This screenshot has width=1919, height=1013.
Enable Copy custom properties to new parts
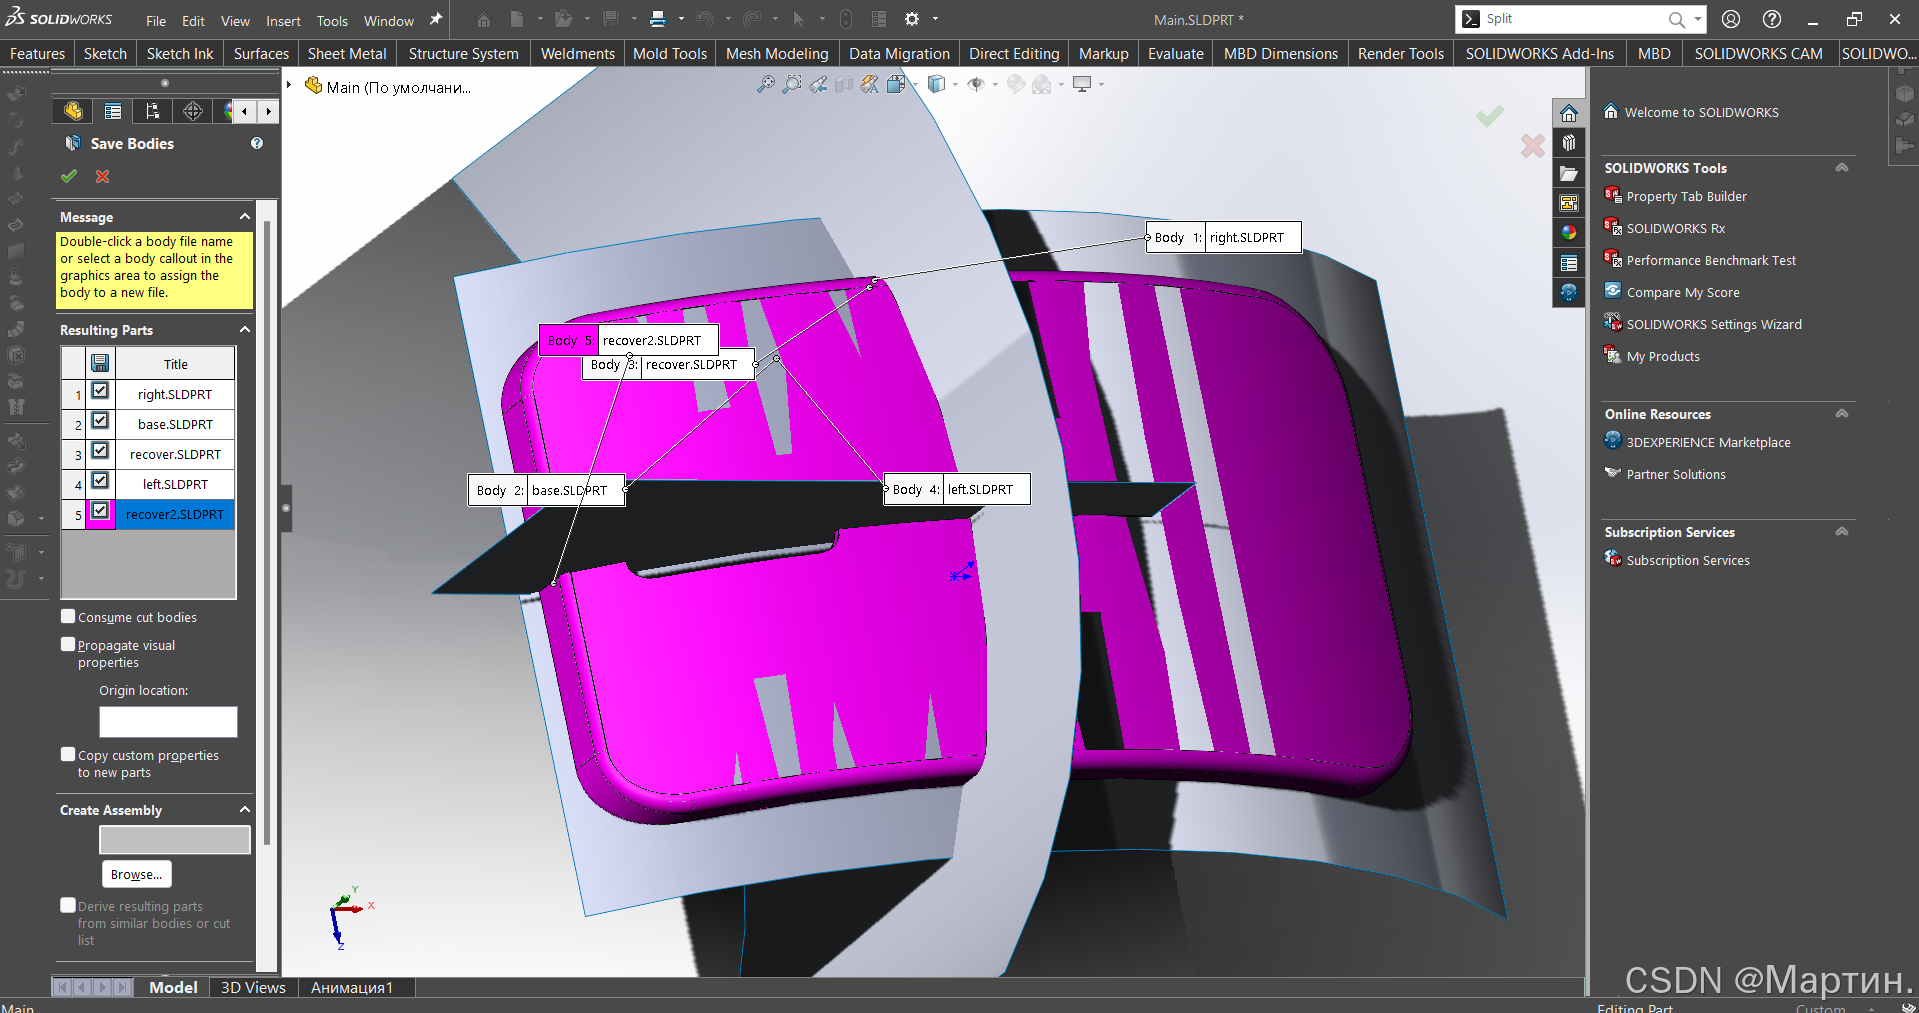tap(68, 754)
